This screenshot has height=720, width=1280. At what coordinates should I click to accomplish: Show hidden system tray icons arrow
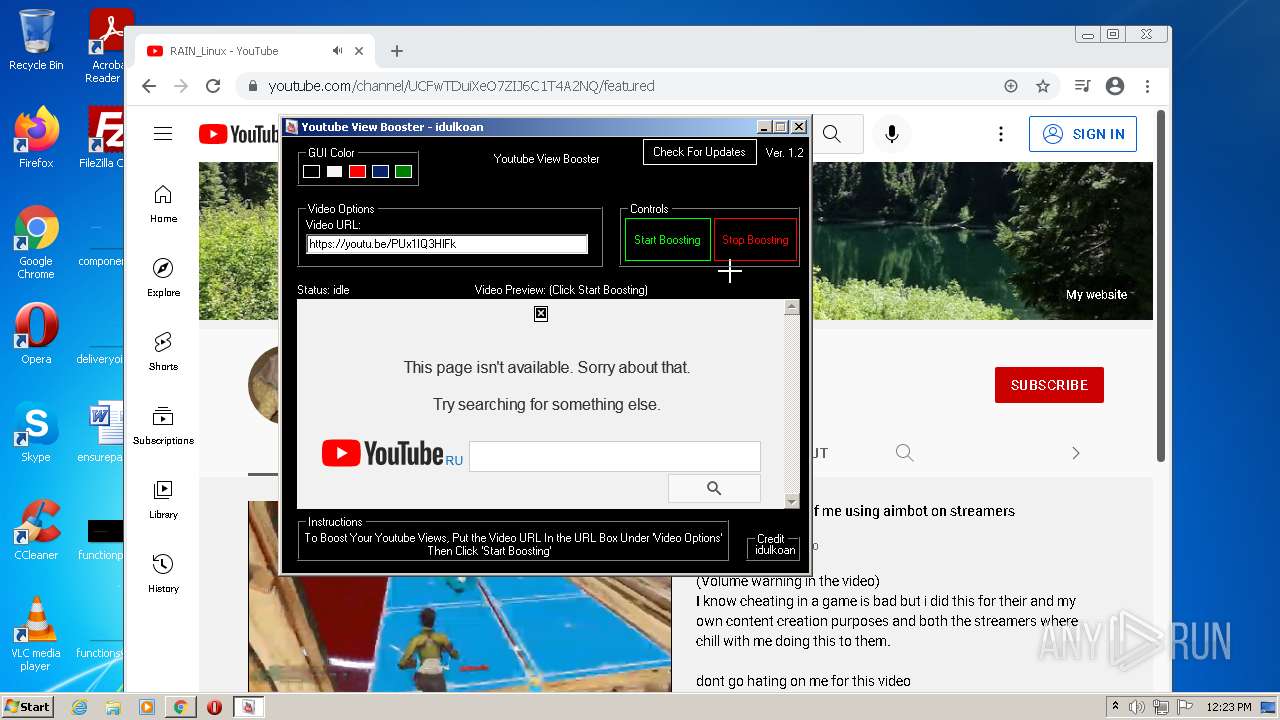(1115, 707)
